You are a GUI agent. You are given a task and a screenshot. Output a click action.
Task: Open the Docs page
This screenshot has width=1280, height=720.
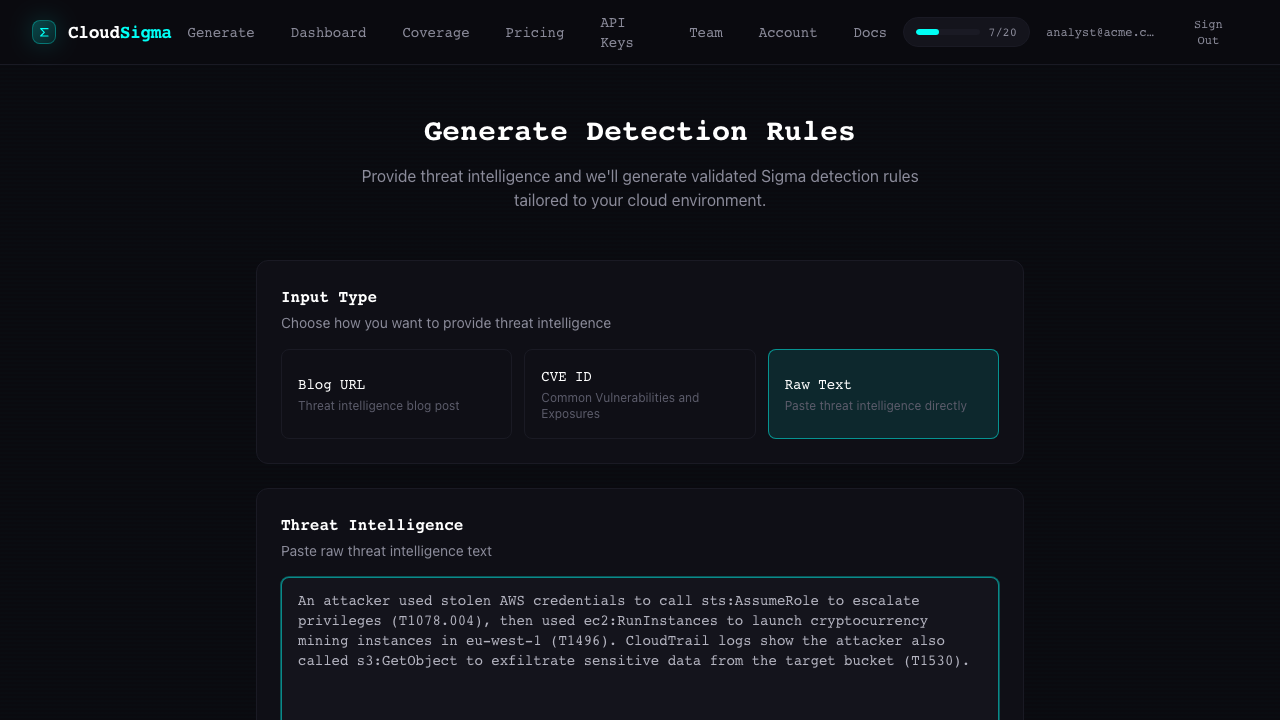click(x=869, y=32)
